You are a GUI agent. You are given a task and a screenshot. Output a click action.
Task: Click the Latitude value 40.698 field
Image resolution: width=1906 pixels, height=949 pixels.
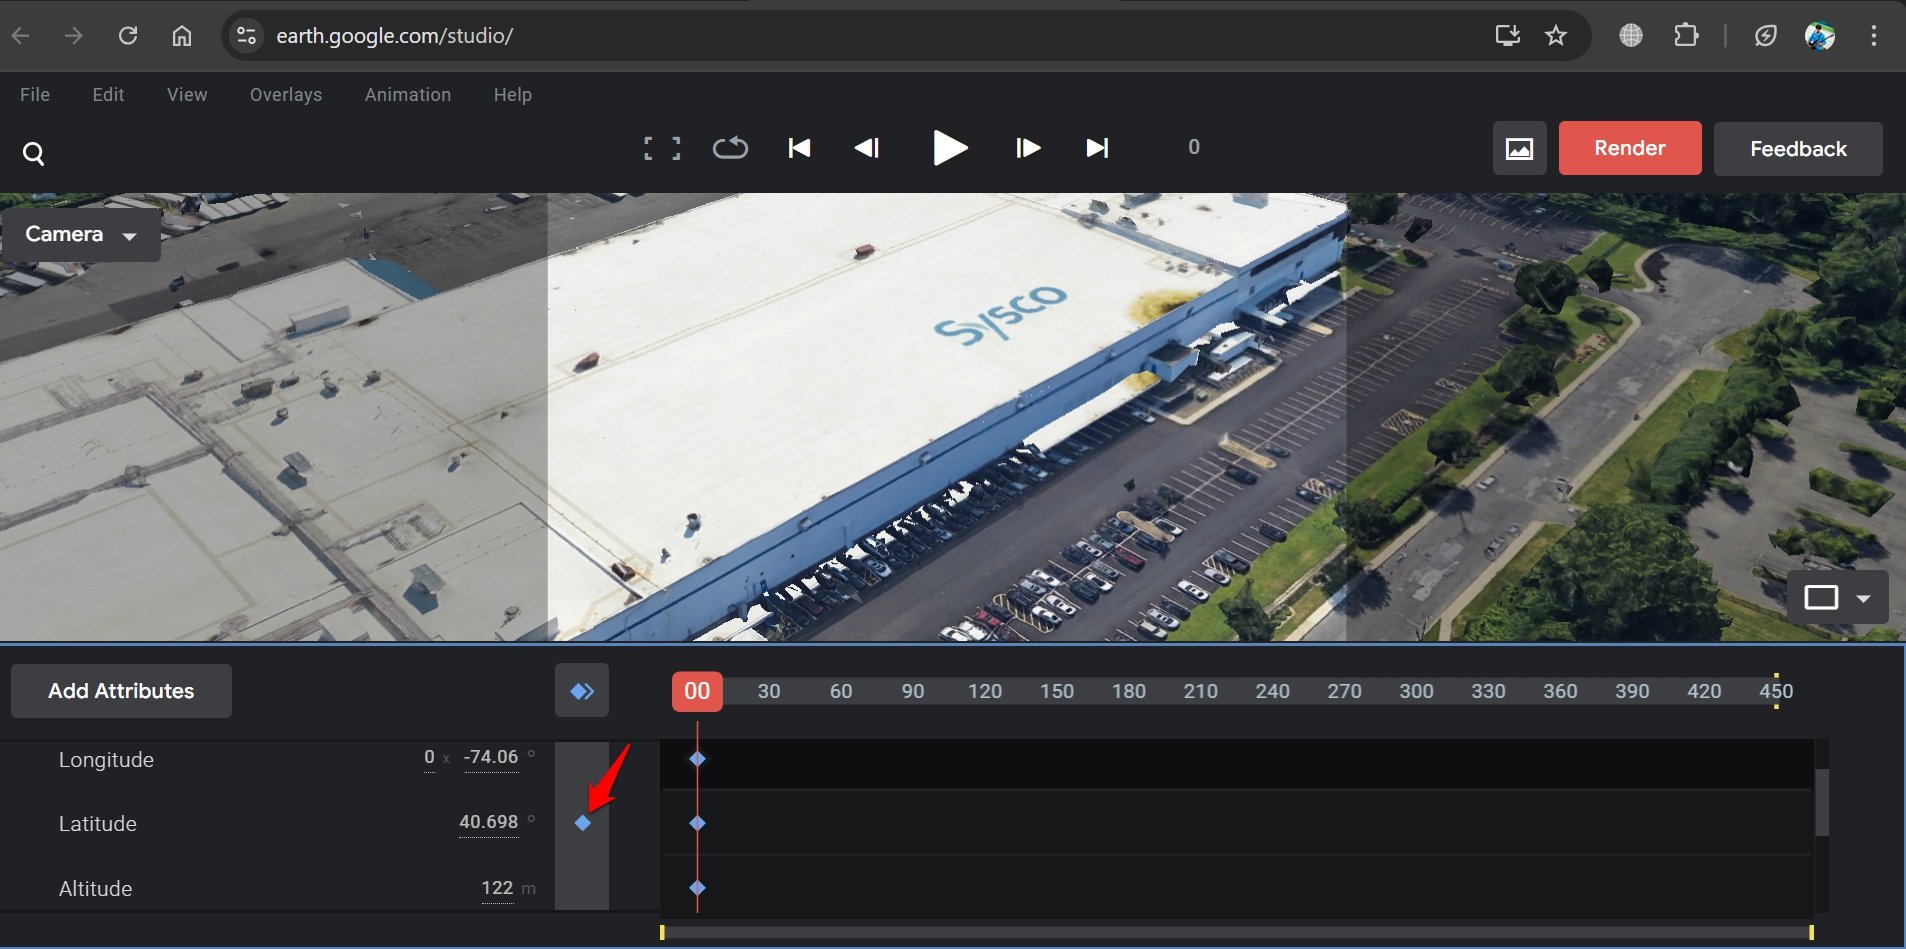click(488, 822)
